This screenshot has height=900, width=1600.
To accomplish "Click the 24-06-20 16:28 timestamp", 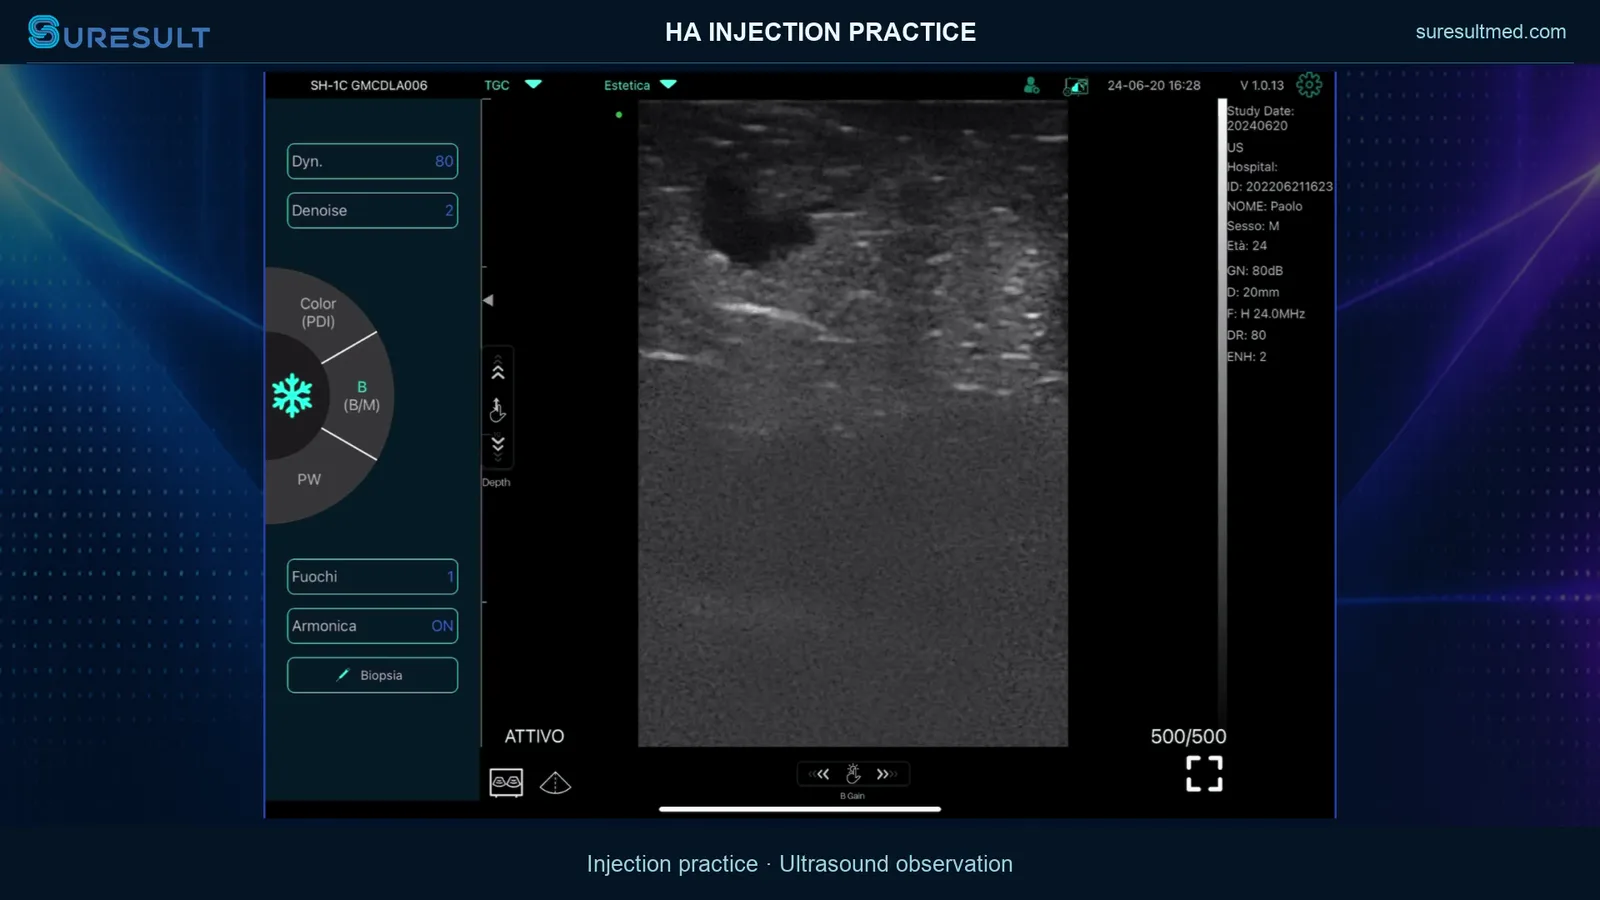I will coord(1154,85).
